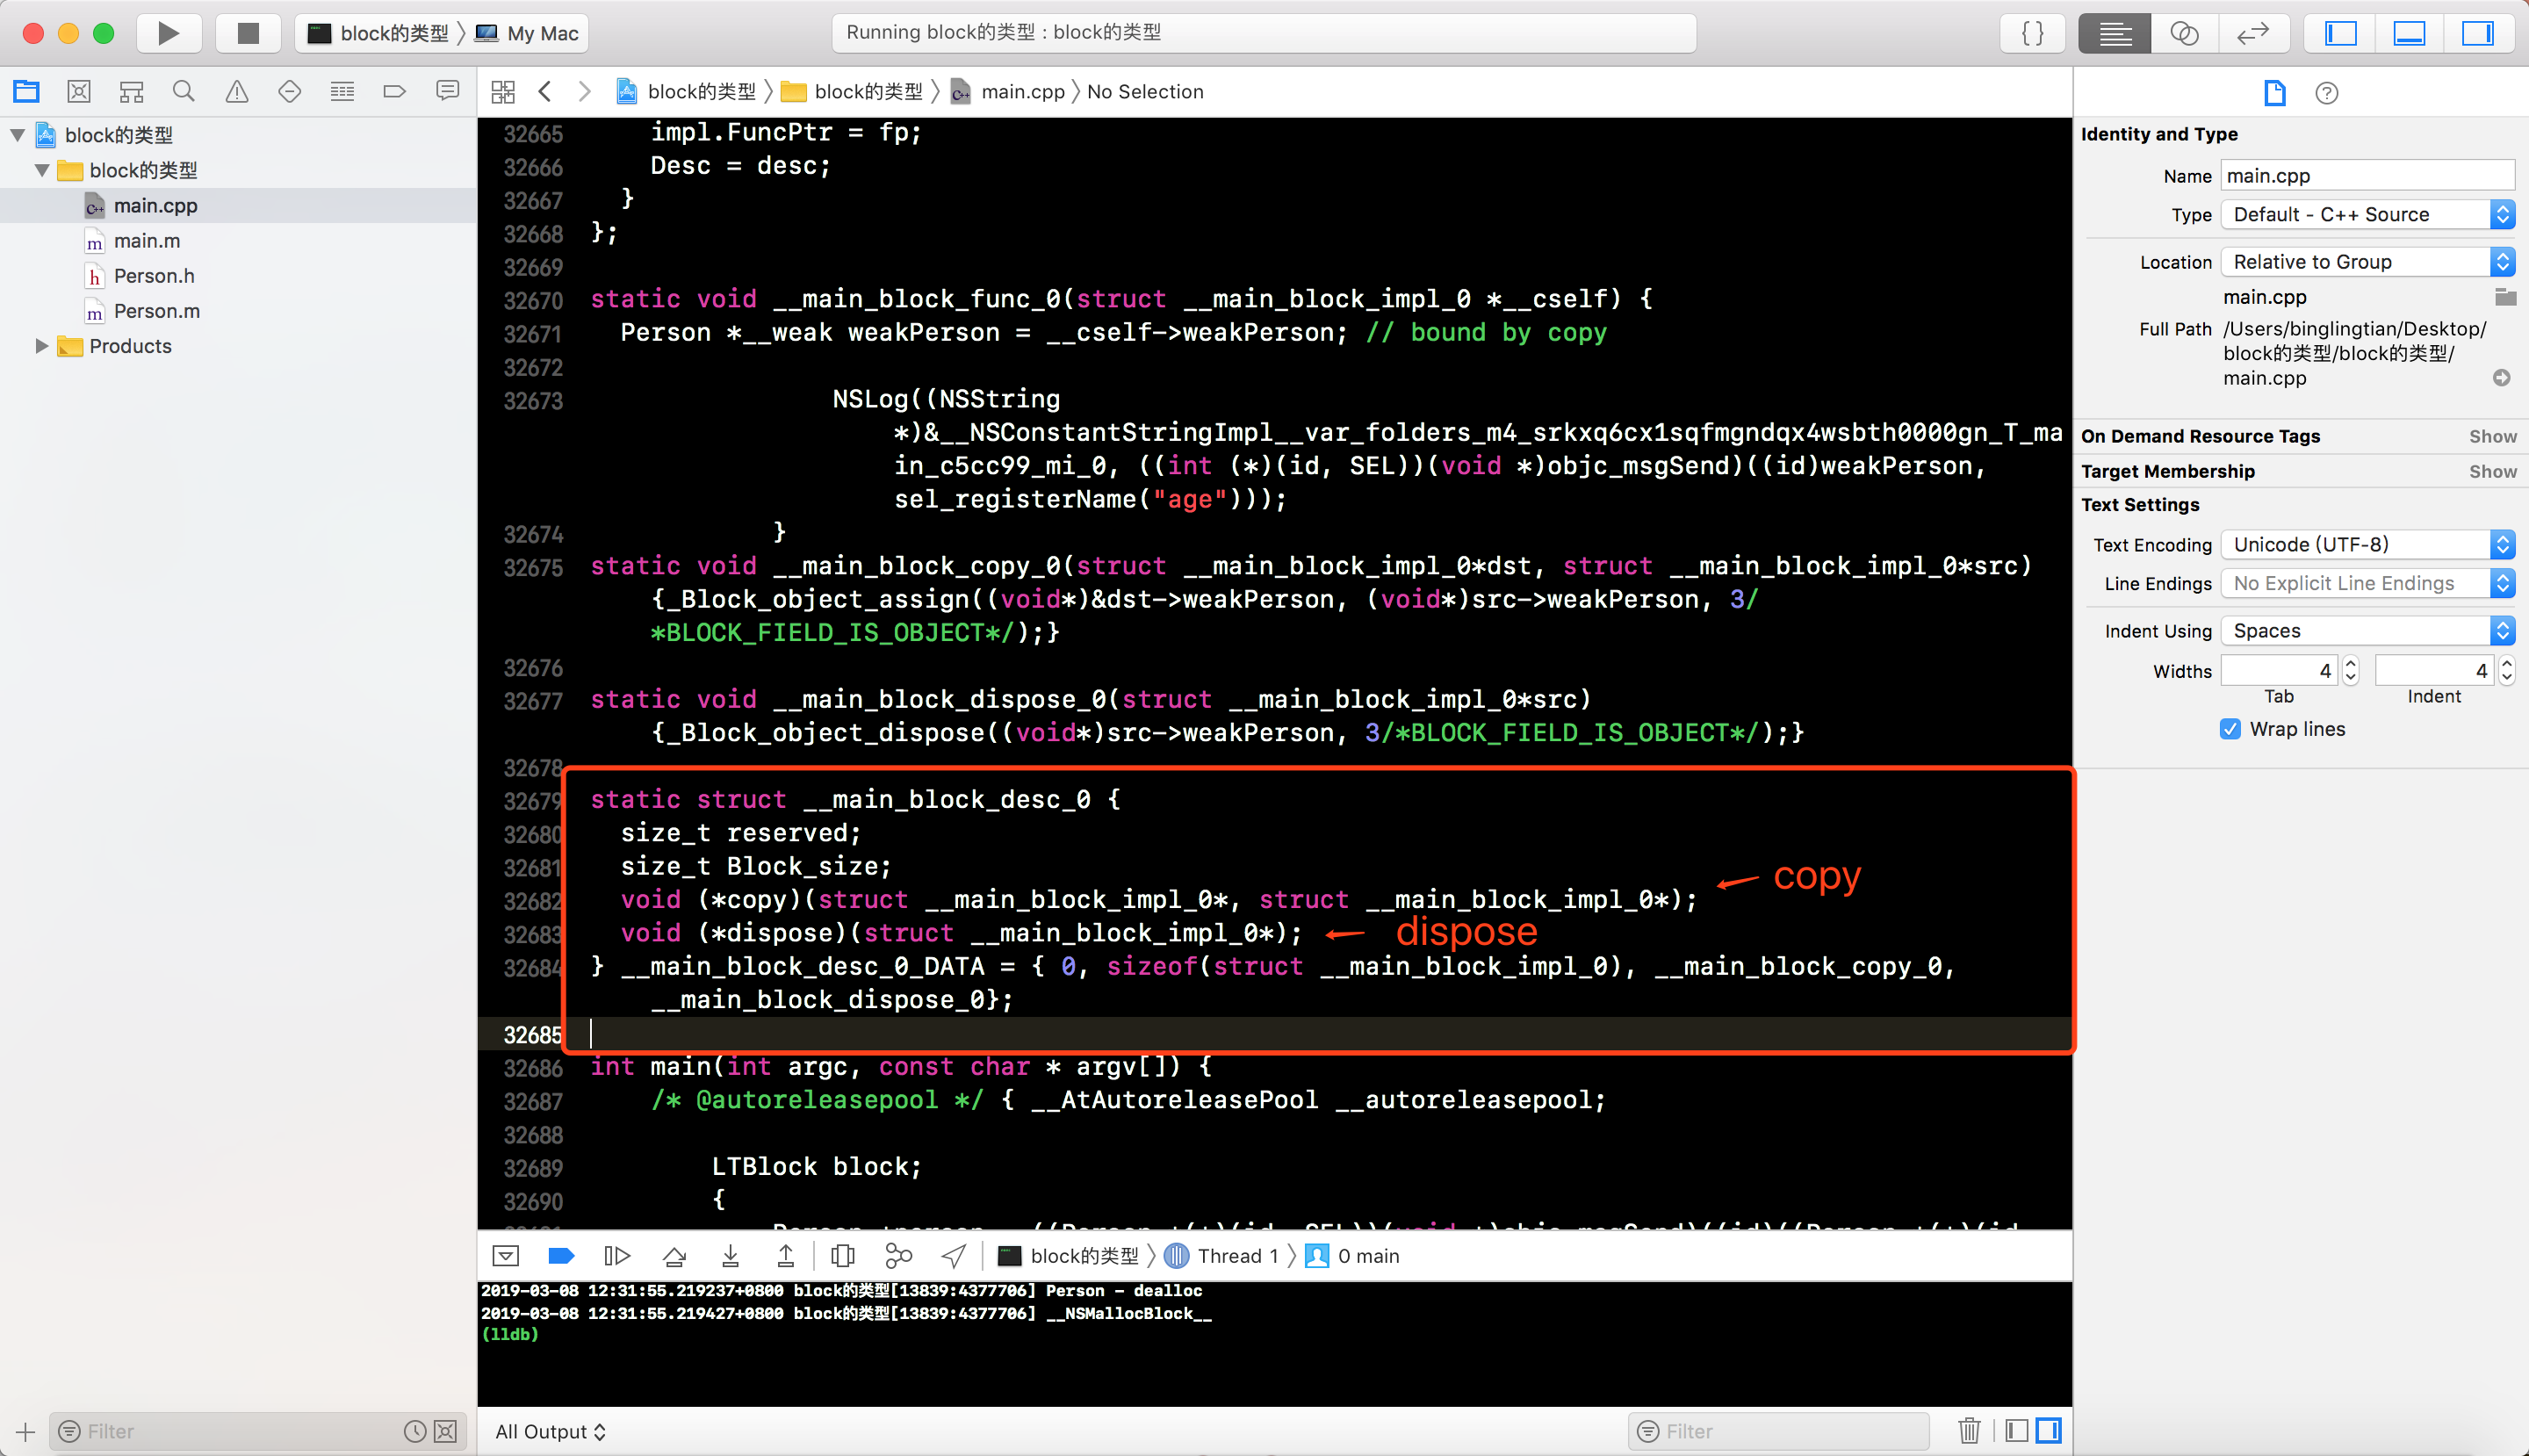The height and width of the screenshot is (1456, 2529).
Task: Open the Text Encoding dropdown
Action: click(x=2366, y=545)
